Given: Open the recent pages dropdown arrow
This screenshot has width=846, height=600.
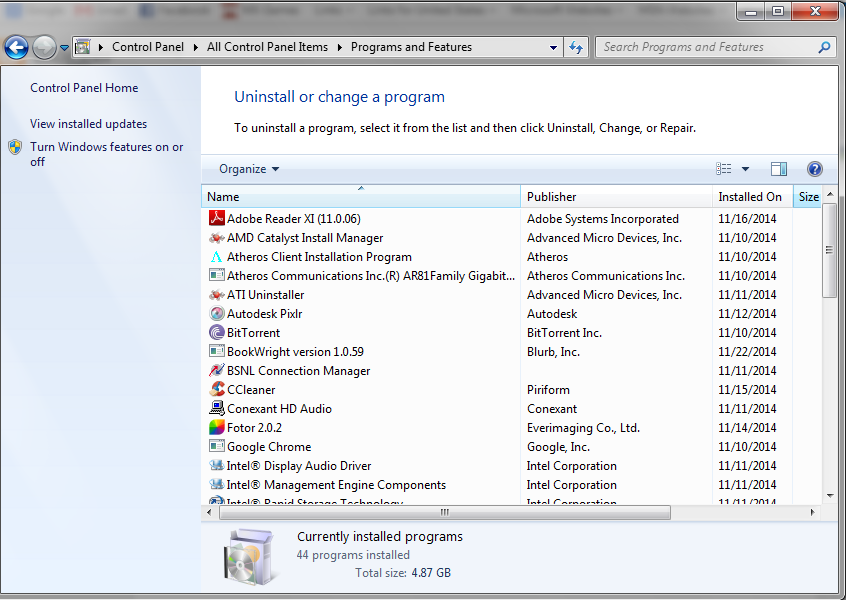Looking at the screenshot, I should 64,47.
